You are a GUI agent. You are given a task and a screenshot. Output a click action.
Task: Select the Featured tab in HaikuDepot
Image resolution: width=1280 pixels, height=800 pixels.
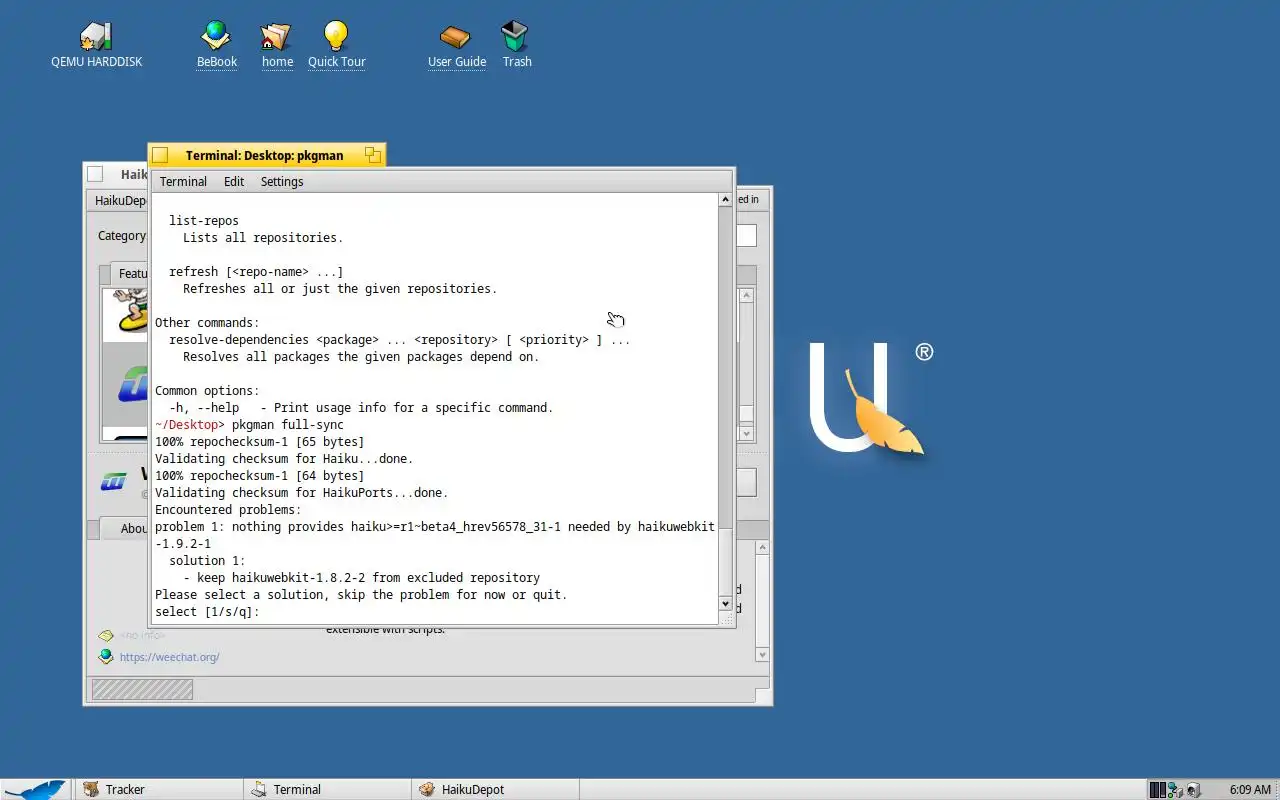click(130, 273)
